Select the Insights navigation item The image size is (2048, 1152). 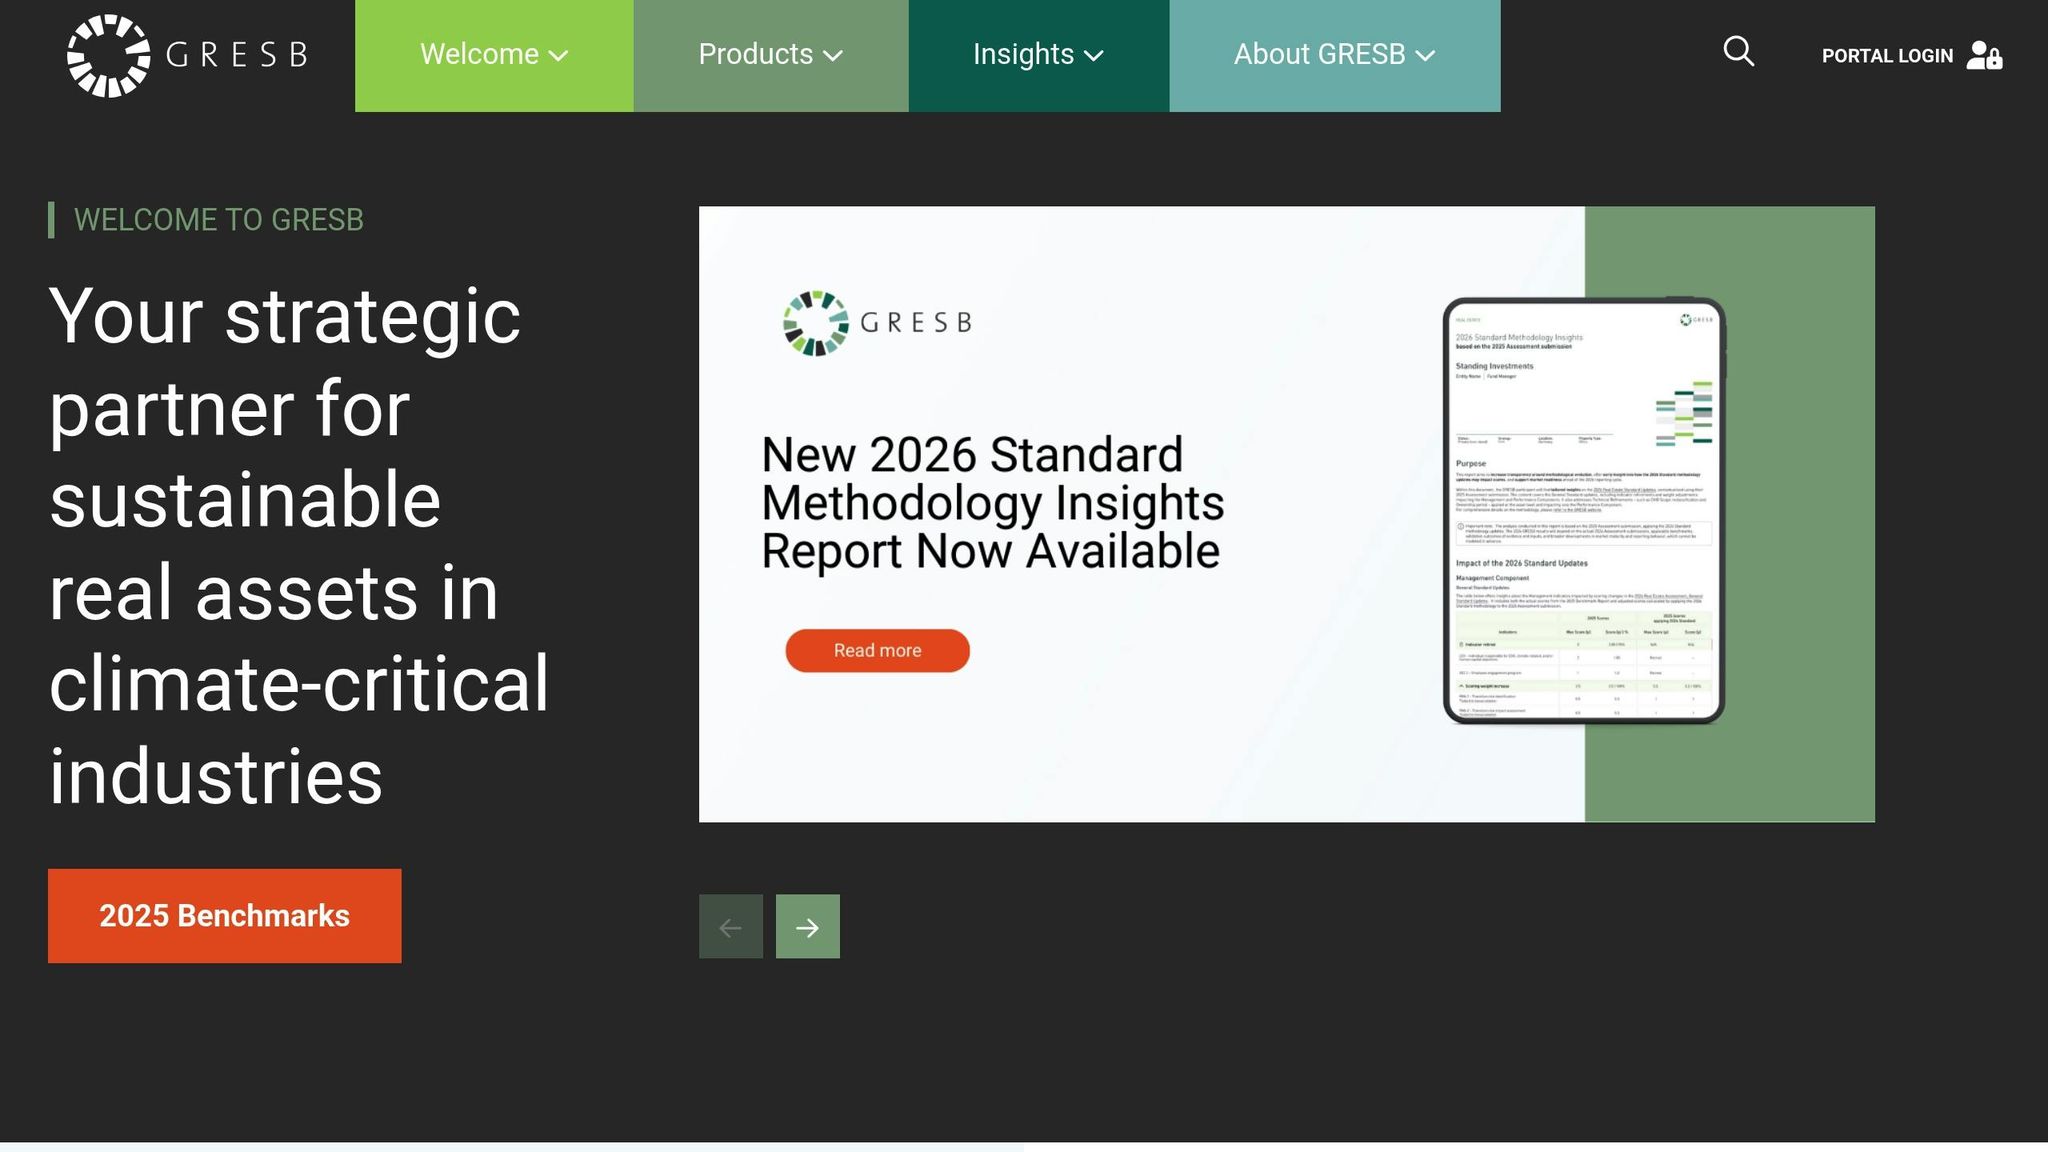(1023, 54)
